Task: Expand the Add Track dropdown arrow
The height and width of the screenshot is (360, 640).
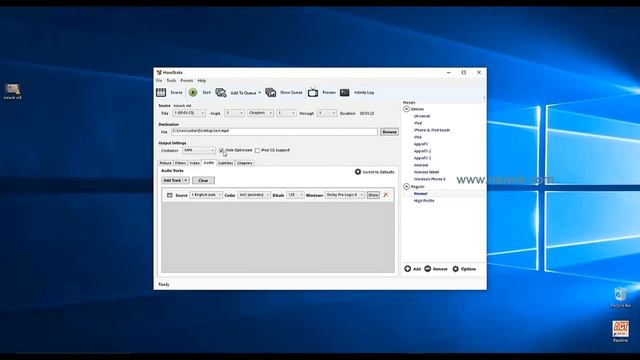Action: pyautogui.click(x=186, y=180)
